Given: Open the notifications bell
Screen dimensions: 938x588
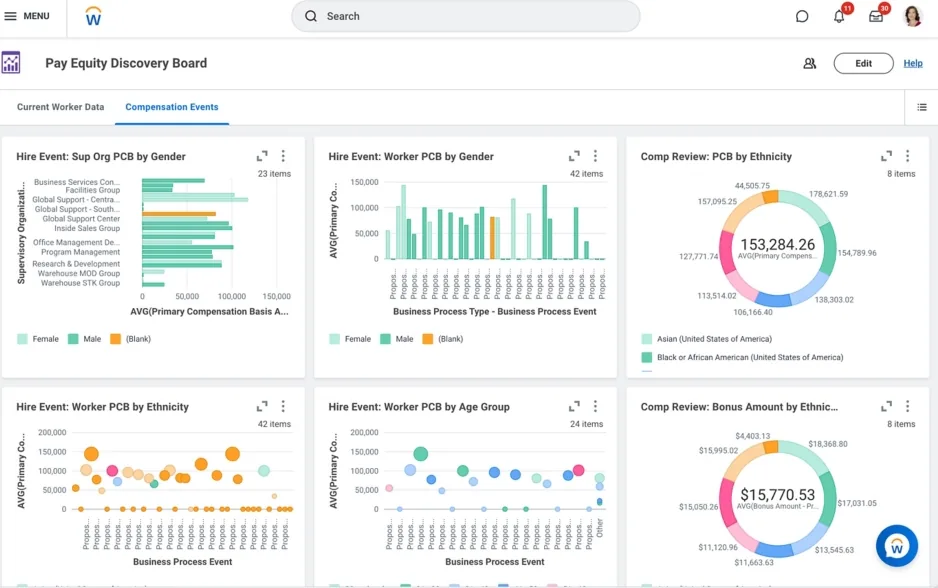Looking at the screenshot, I should (x=839, y=16).
